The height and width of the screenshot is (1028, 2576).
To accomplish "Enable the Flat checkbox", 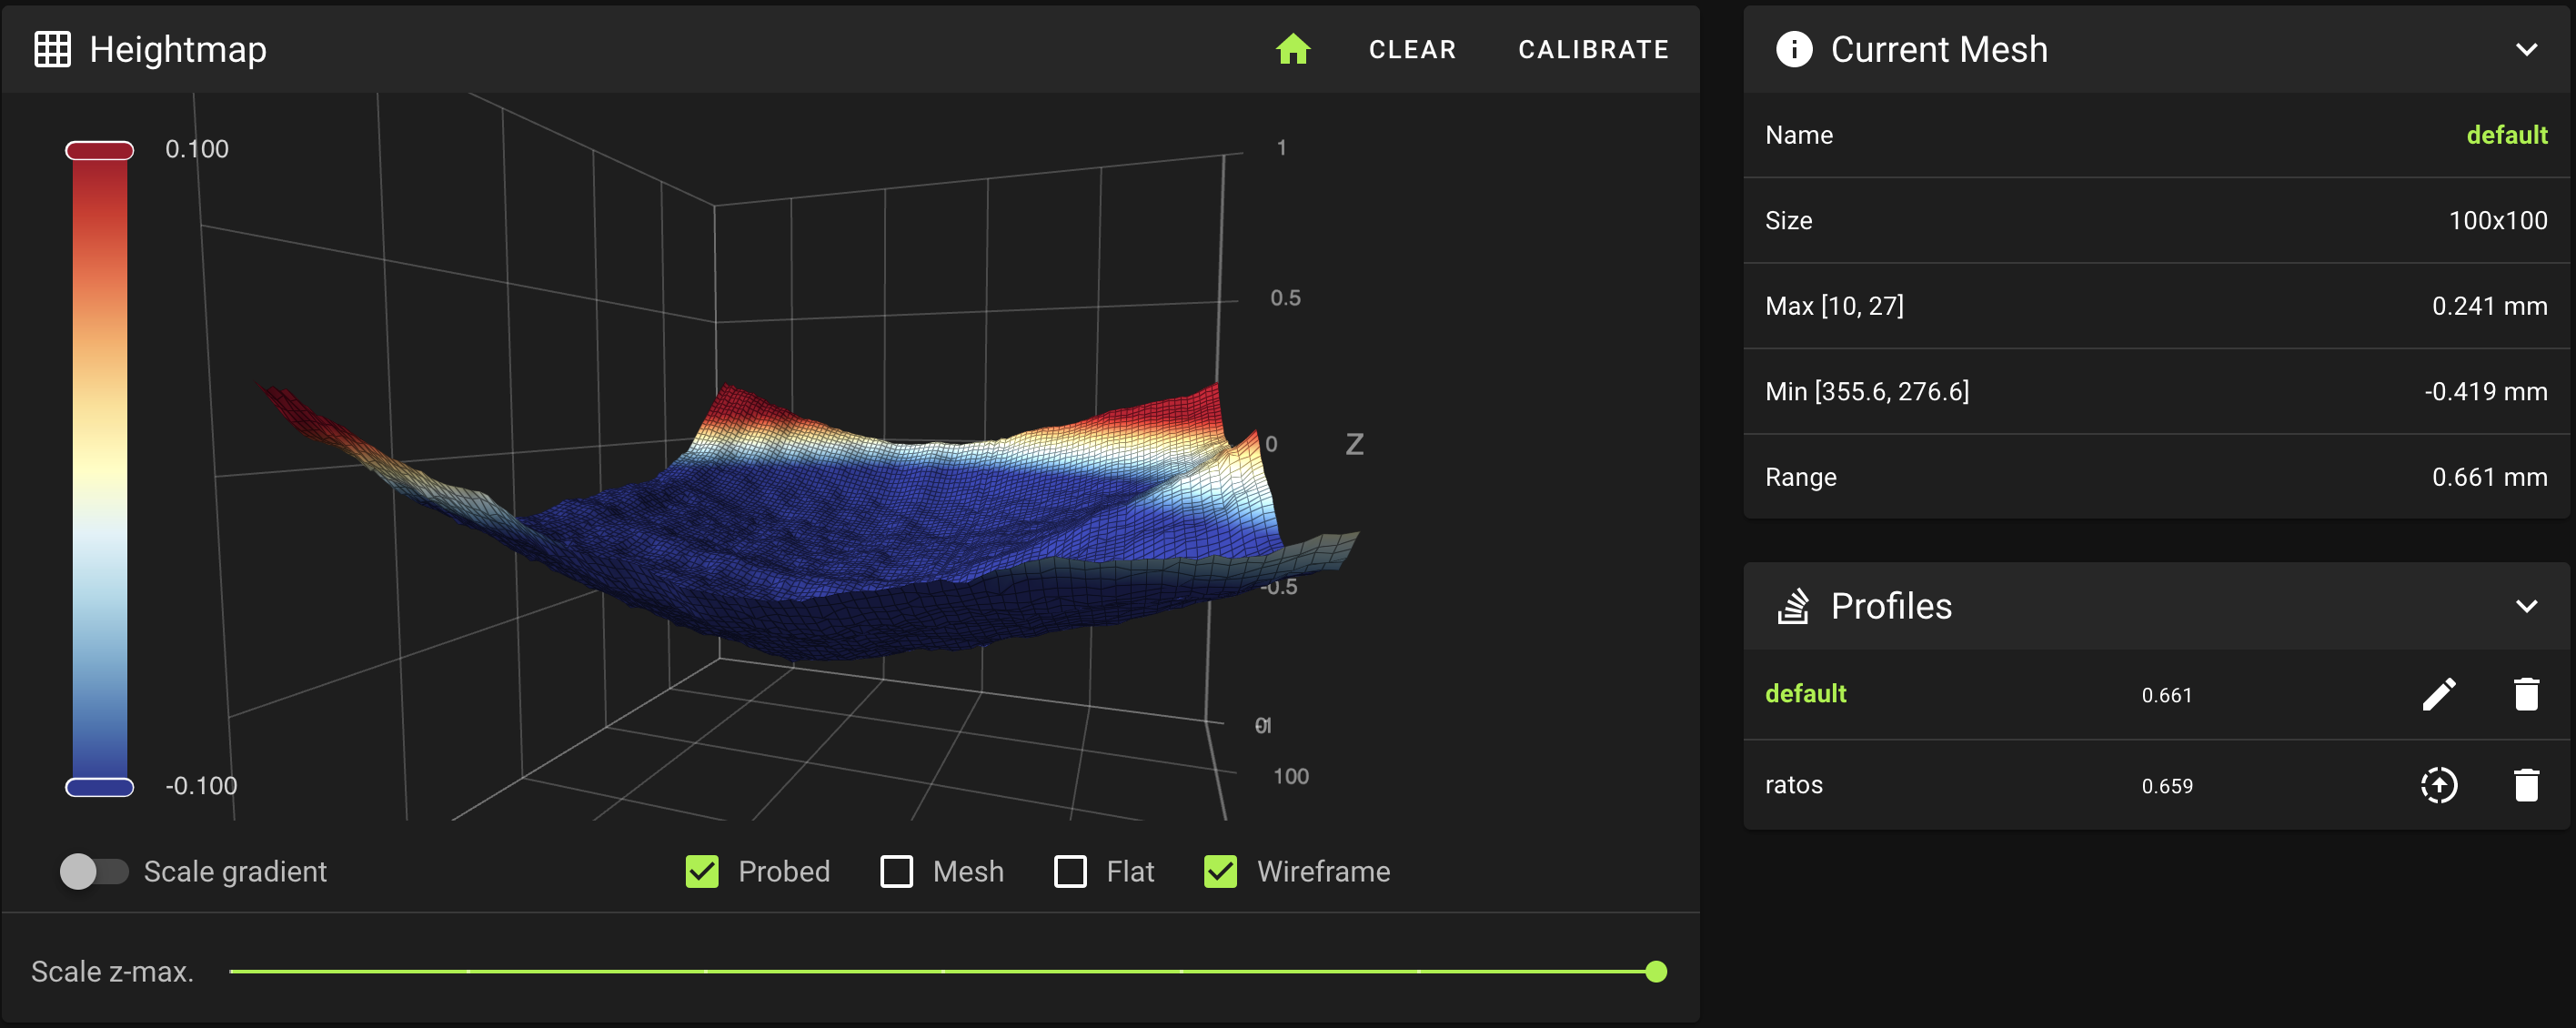I will click(1070, 871).
